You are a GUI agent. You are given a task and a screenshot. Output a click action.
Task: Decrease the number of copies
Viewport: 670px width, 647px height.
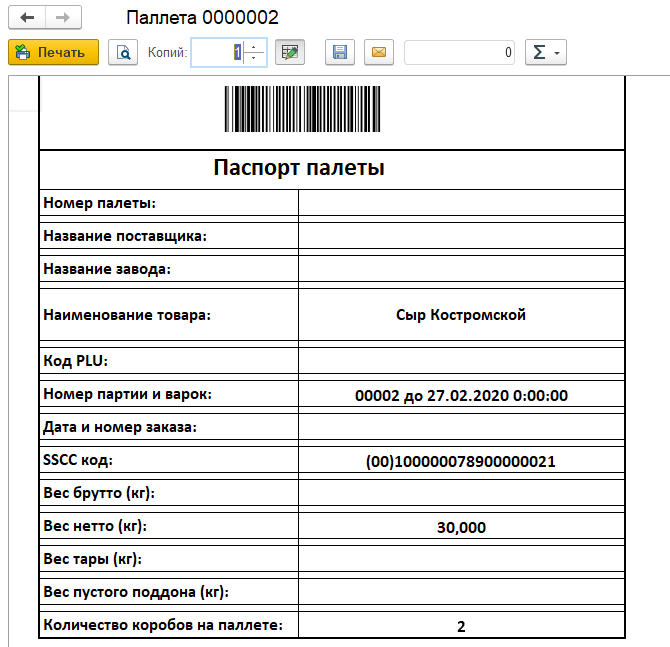(254, 58)
